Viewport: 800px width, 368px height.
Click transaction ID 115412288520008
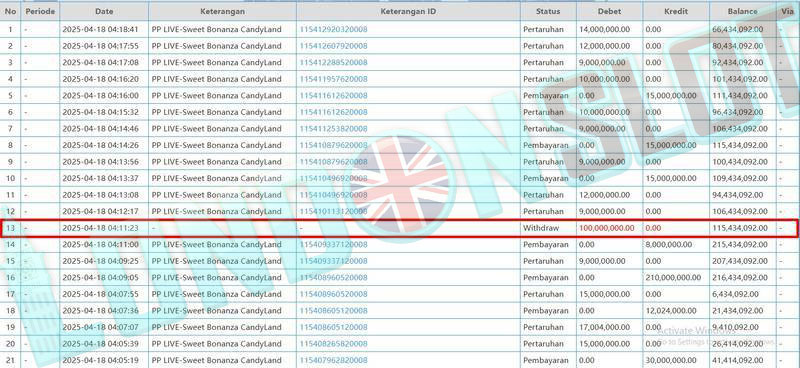click(x=333, y=63)
